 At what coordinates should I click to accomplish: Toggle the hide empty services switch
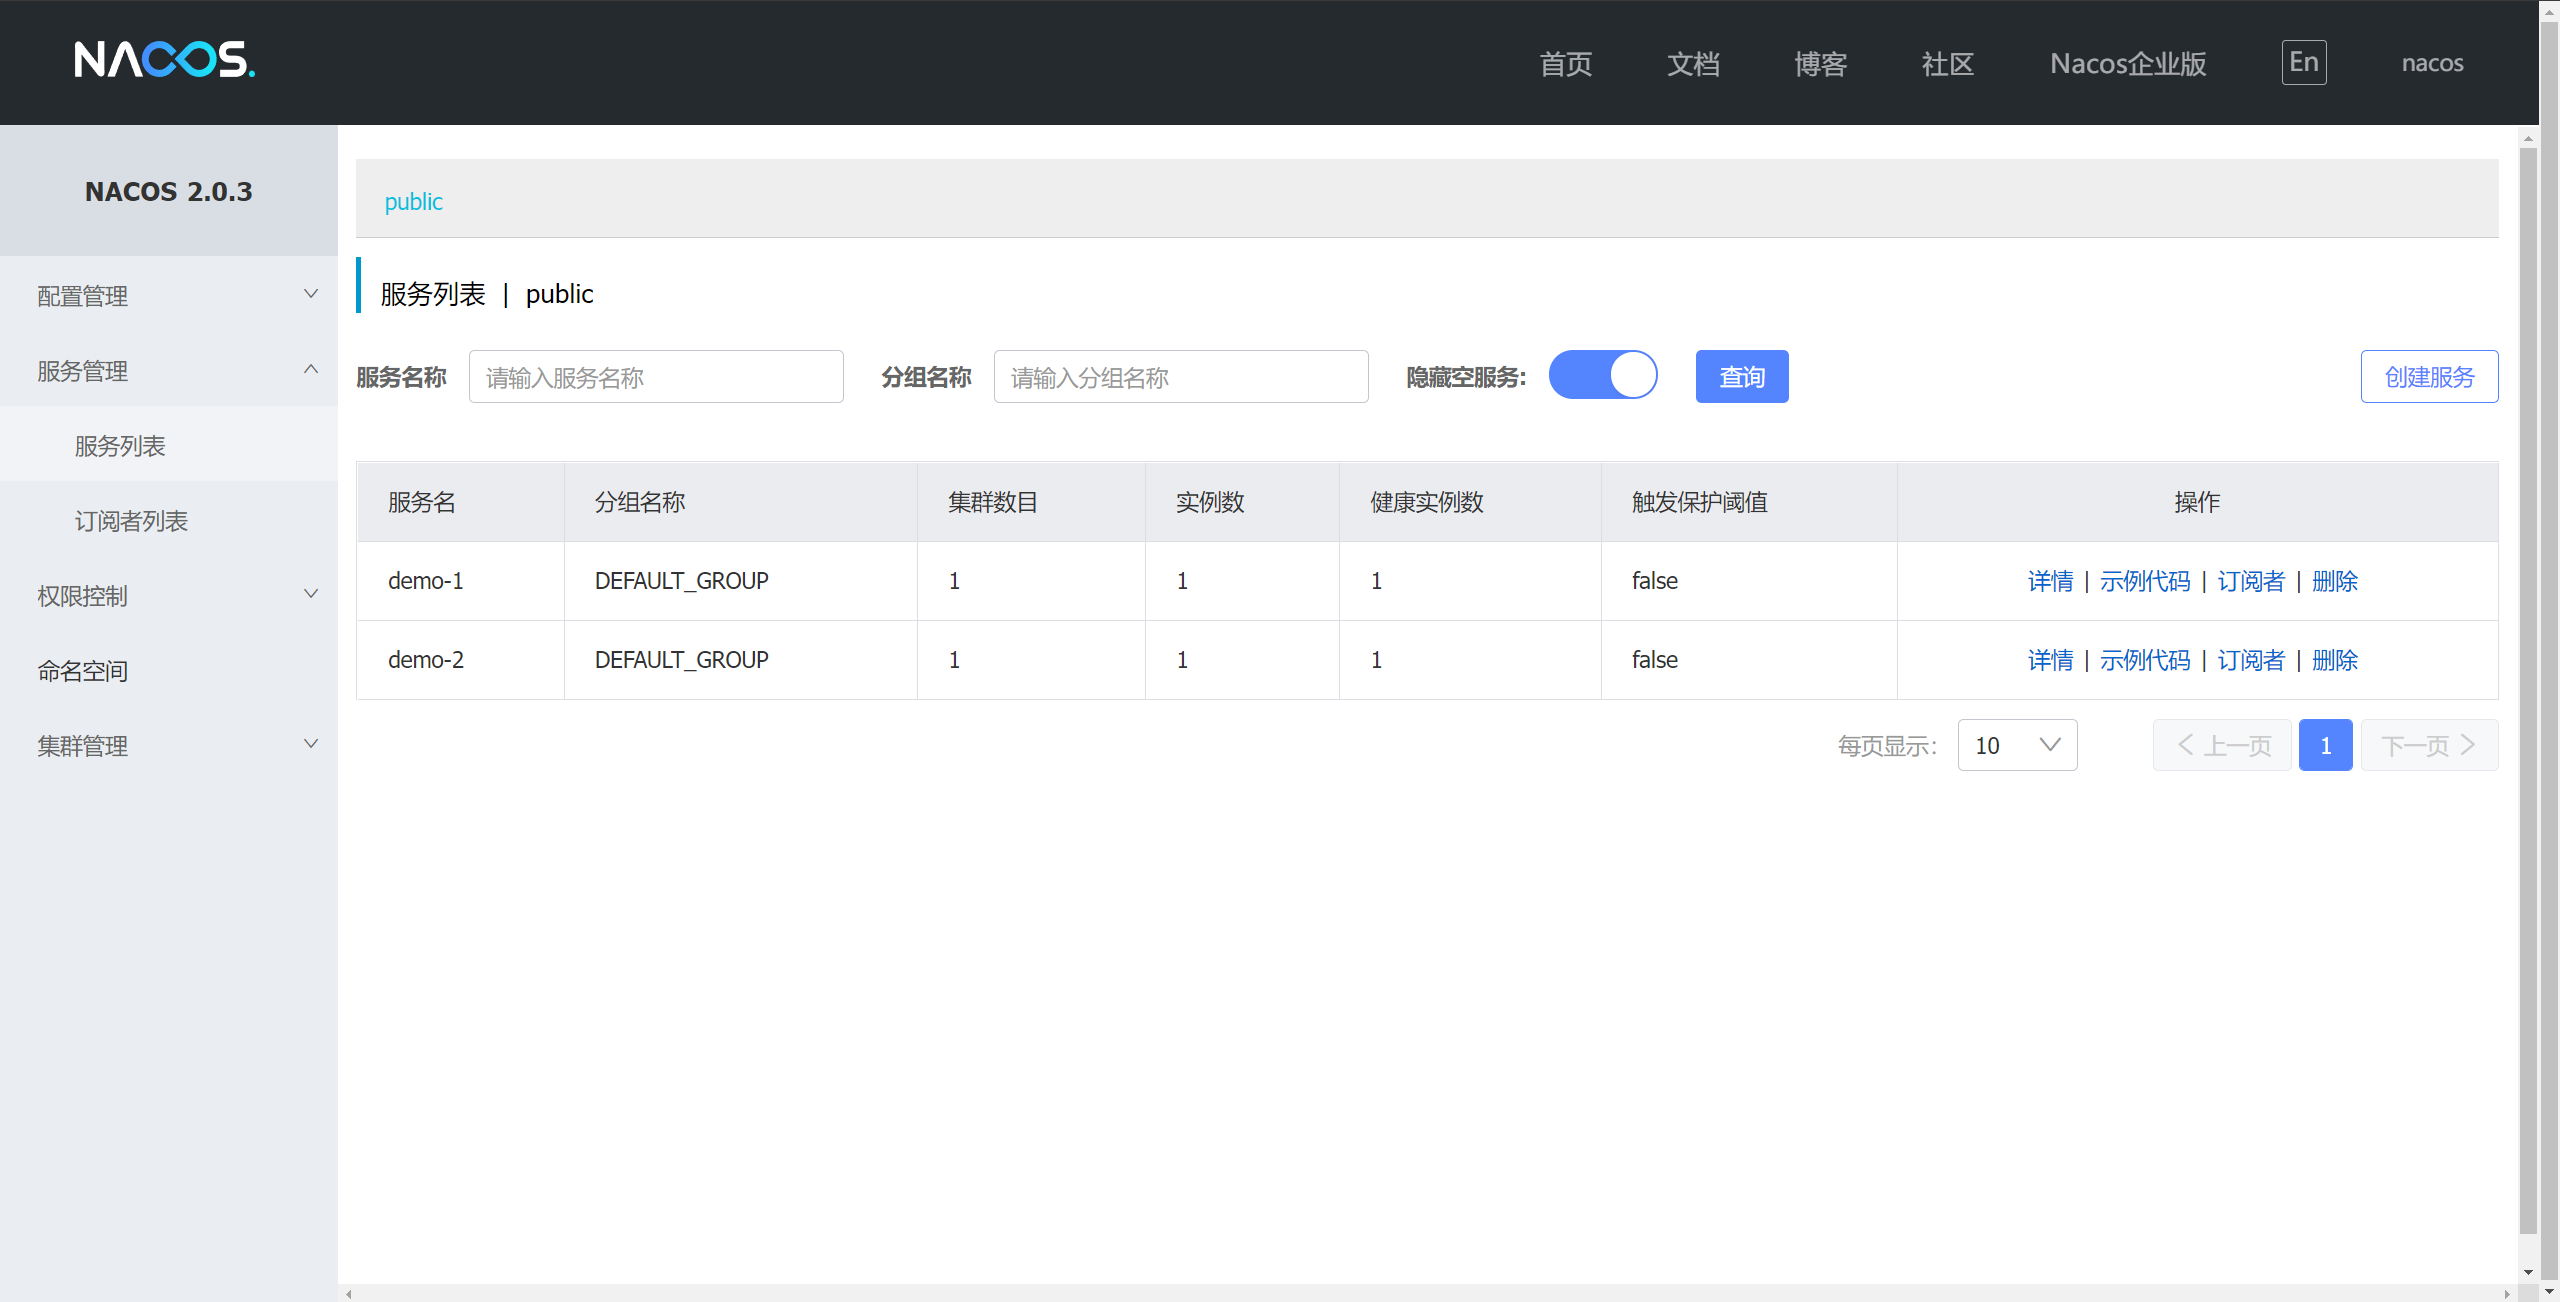click(1602, 376)
